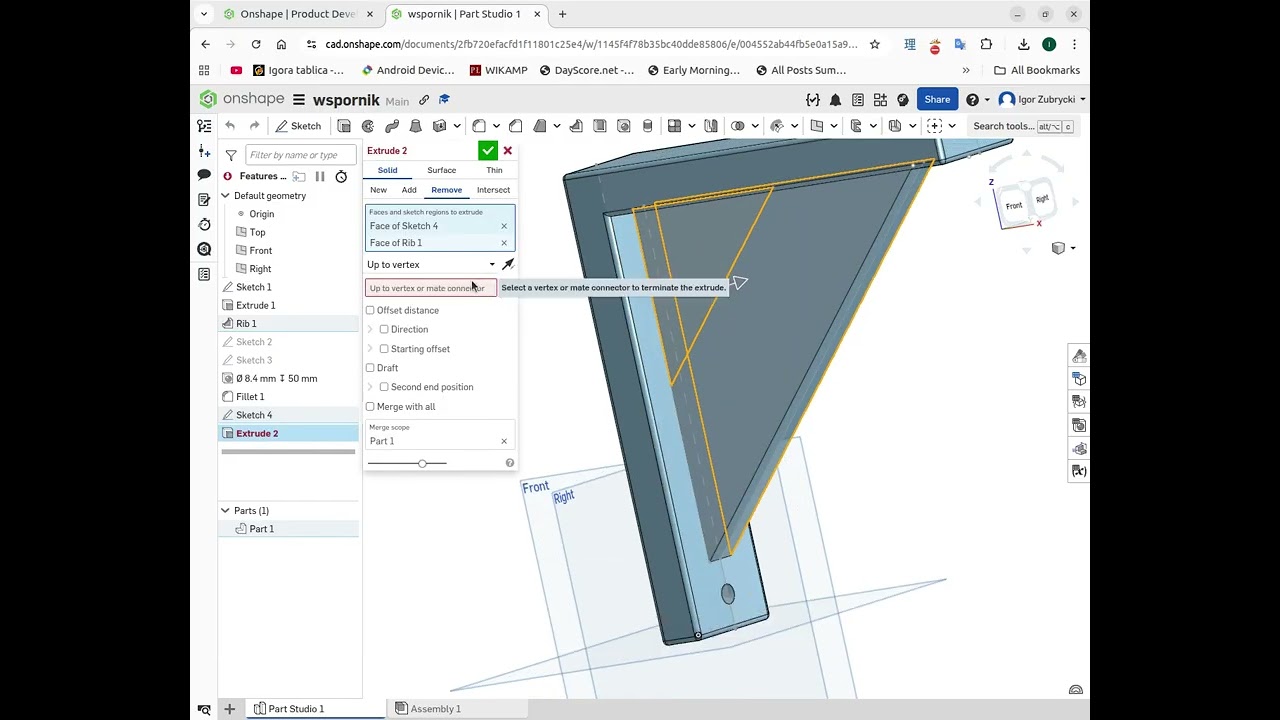This screenshot has height=720, width=1280.
Task: Click the Filter by name field
Action: [x=301, y=155]
